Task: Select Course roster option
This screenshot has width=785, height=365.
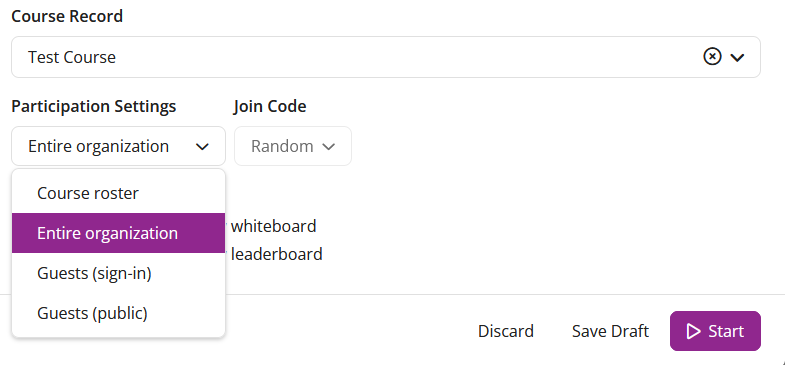Action: coord(119,193)
